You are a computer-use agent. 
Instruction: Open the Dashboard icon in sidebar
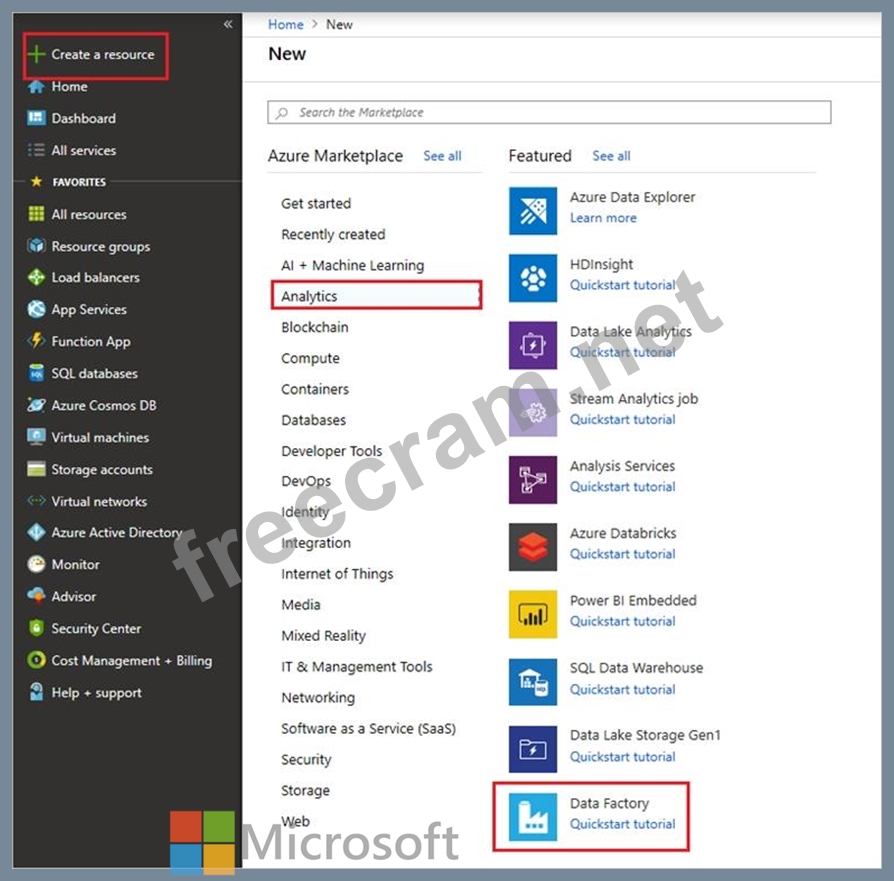36,117
